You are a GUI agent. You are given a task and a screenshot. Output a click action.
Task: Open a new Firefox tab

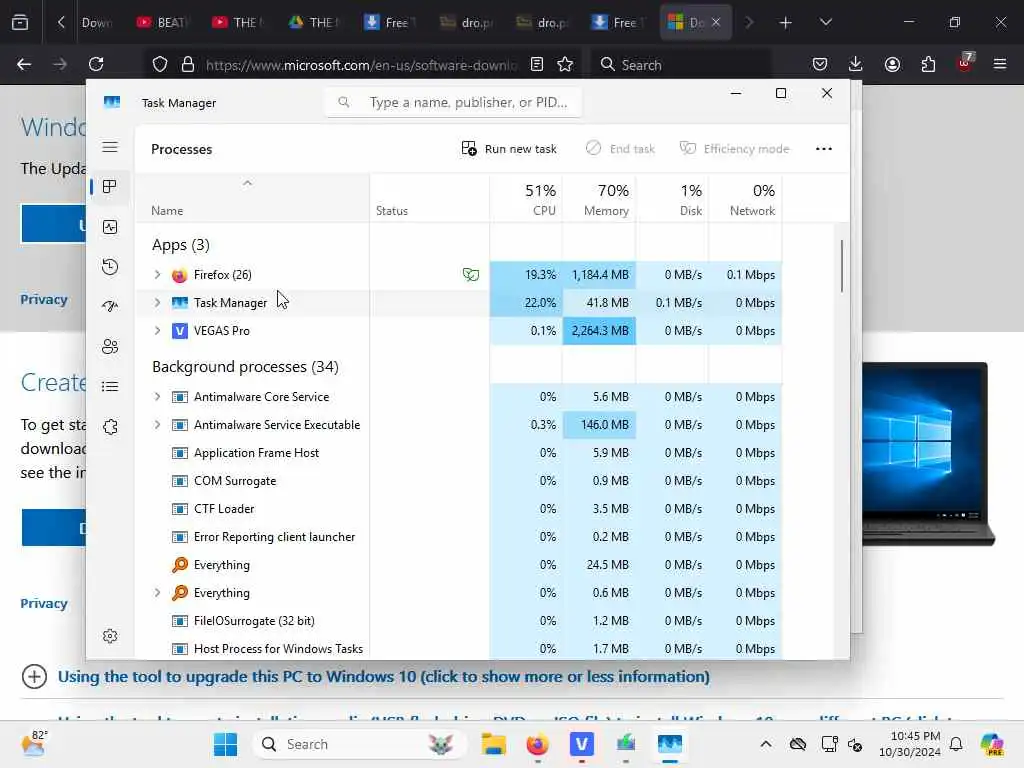[x=786, y=23]
